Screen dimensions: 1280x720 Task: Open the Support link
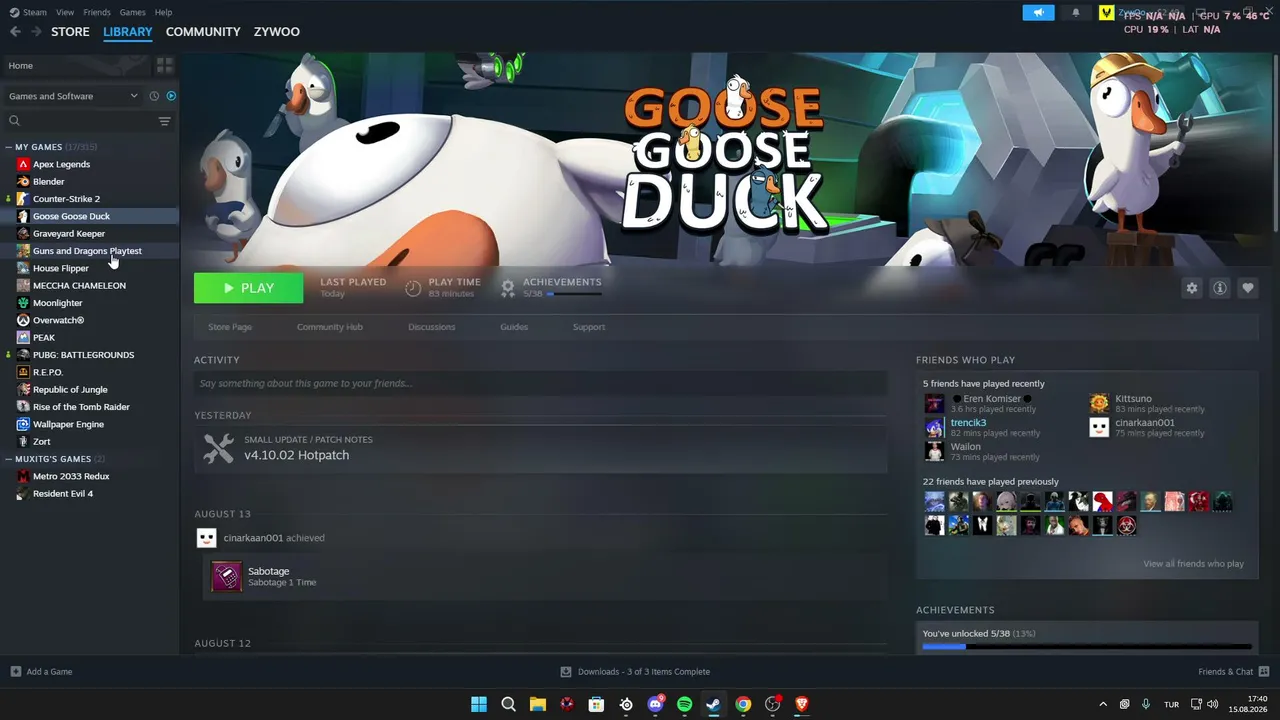pyautogui.click(x=589, y=327)
